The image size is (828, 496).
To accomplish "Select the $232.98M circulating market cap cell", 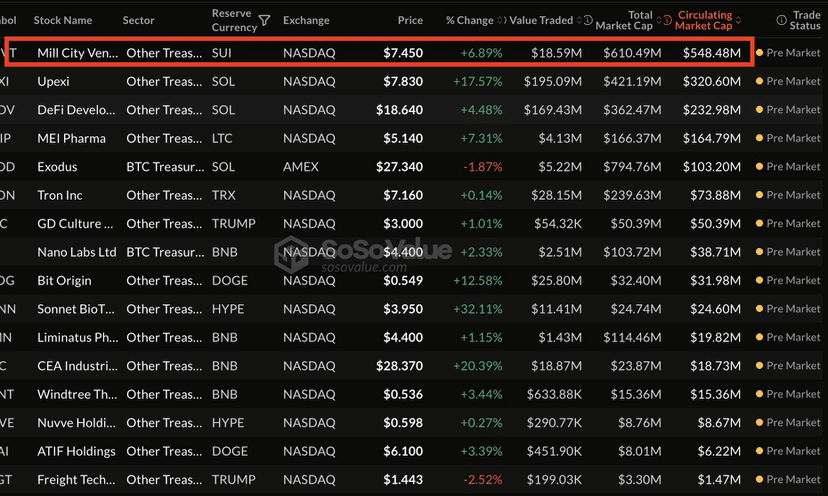I will (x=712, y=110).
